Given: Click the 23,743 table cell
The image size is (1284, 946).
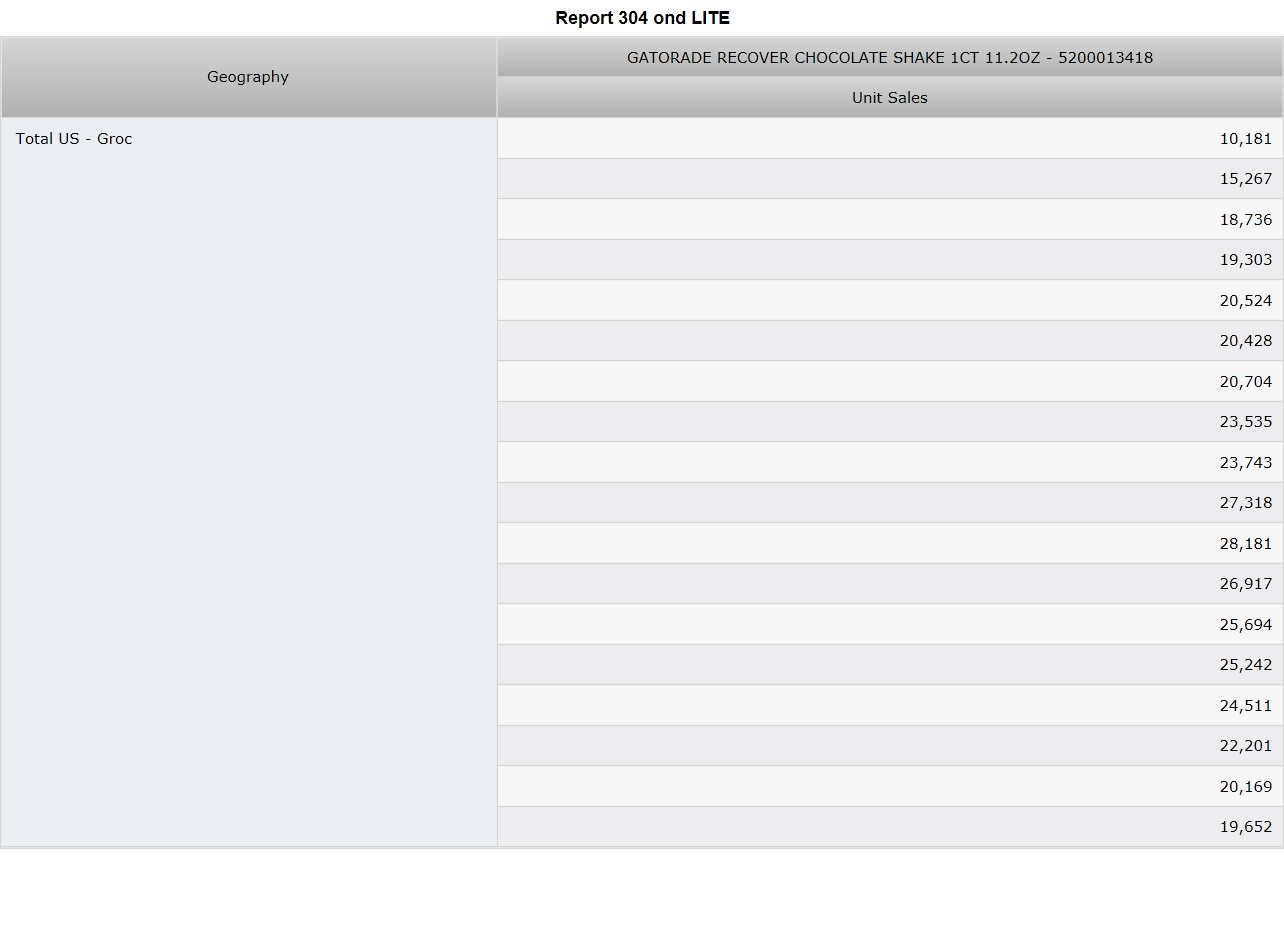Looking at the screenshot, I should tap(890, 463).
